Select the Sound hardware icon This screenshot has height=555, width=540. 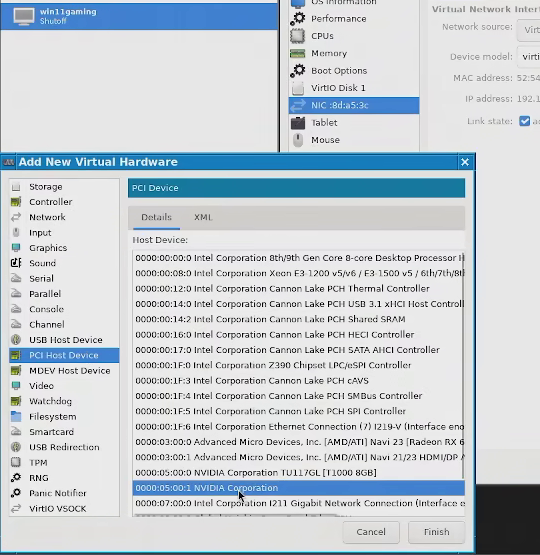(16, 263)
